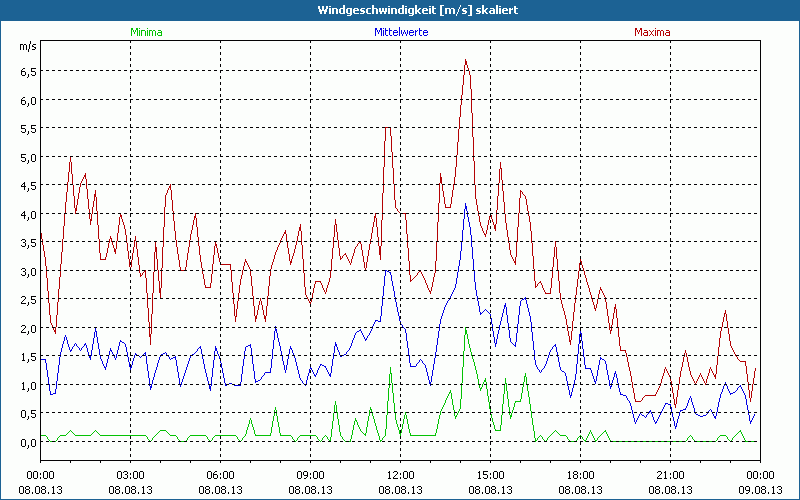Viewport: 800px width, 500px height.
Task: Click the '00:00' label above 09.08.13
Action: tap(760, 476)
